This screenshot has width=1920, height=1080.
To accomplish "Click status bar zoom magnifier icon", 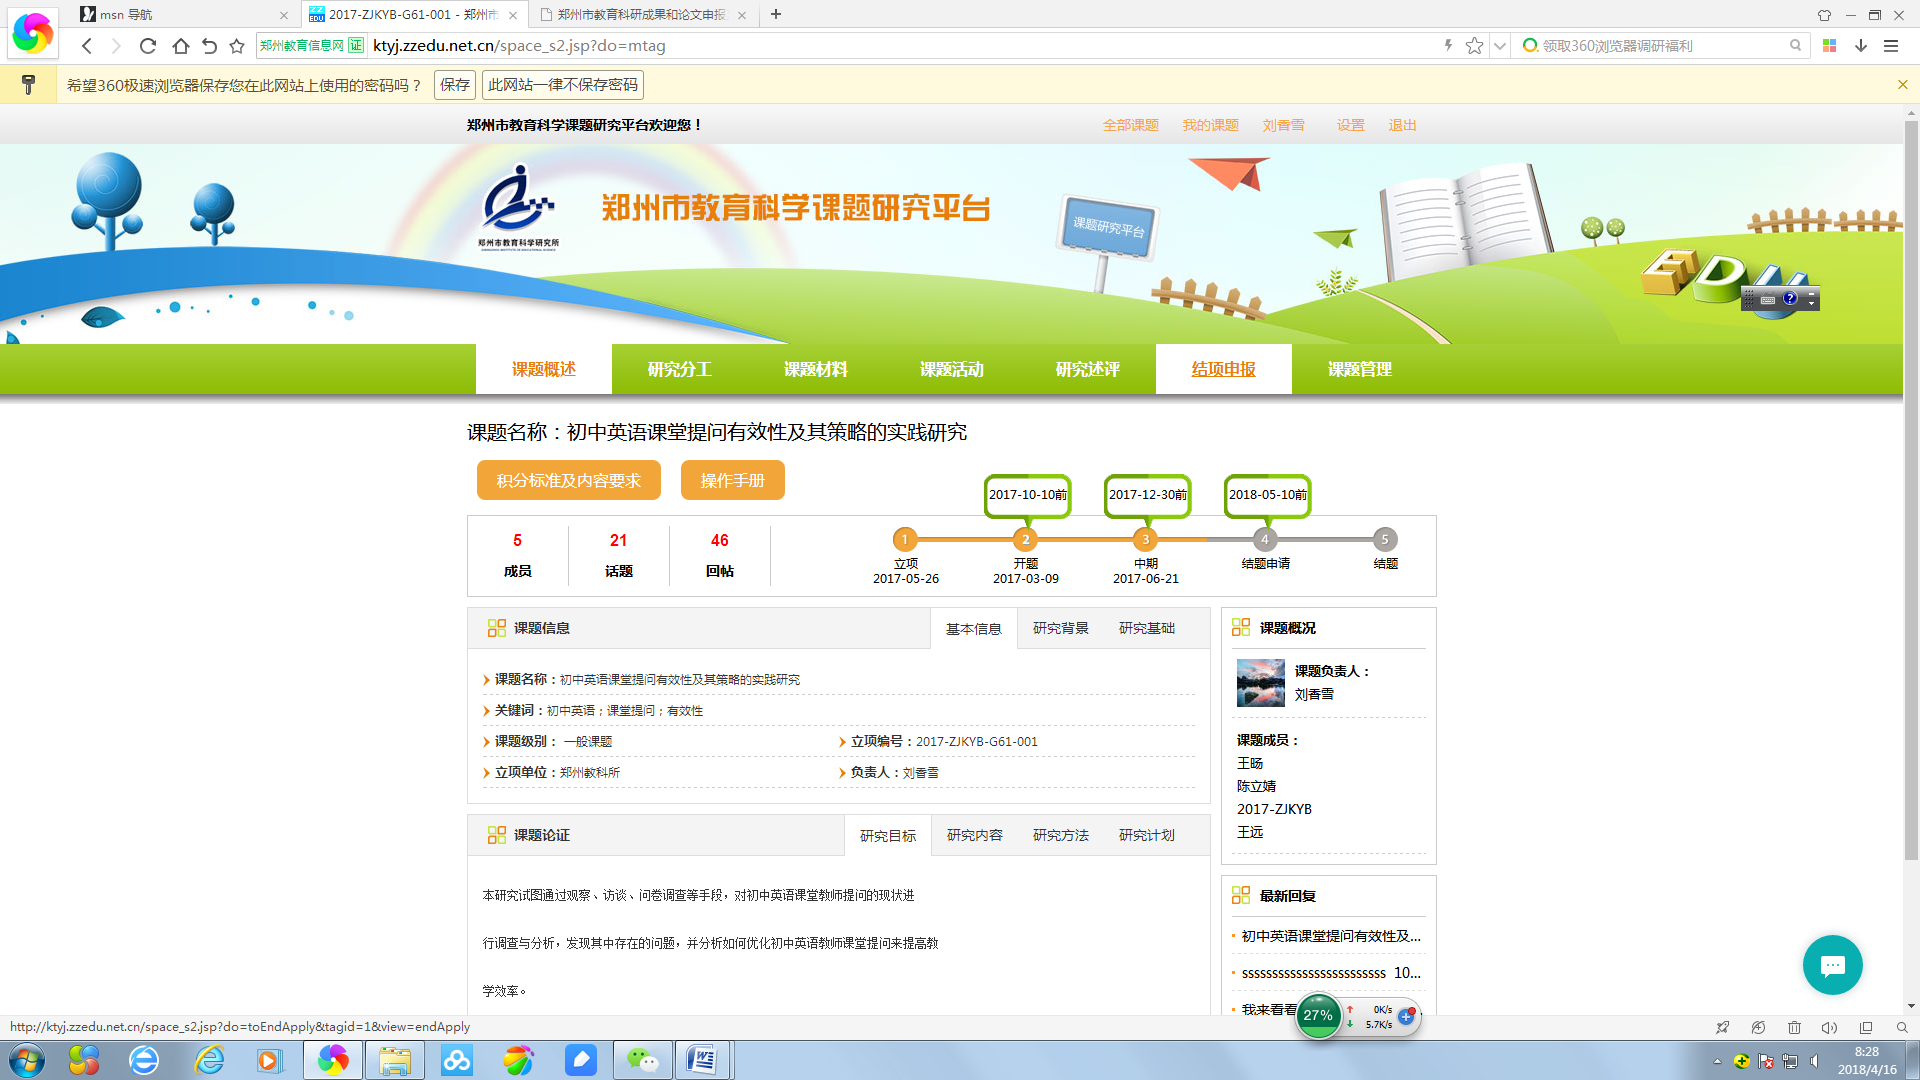I will coord(1902,1027).
